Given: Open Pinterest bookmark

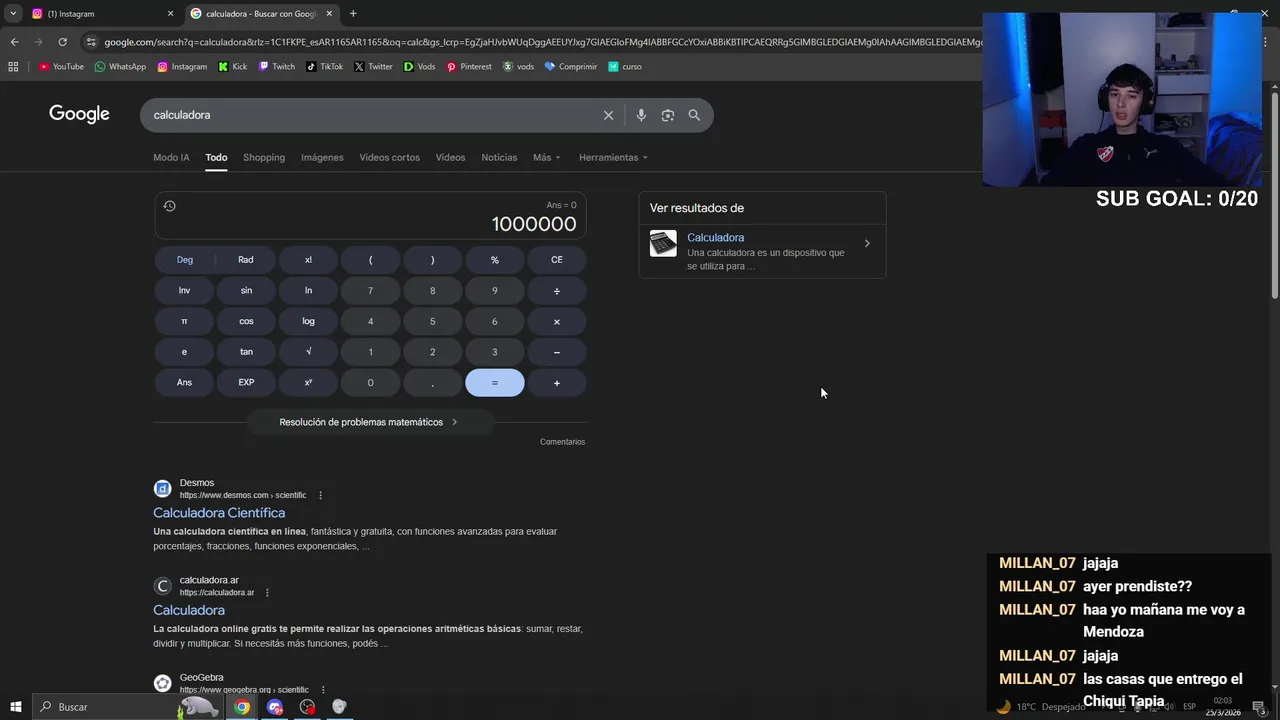Looking at the screenshot, I should (469, 67).
